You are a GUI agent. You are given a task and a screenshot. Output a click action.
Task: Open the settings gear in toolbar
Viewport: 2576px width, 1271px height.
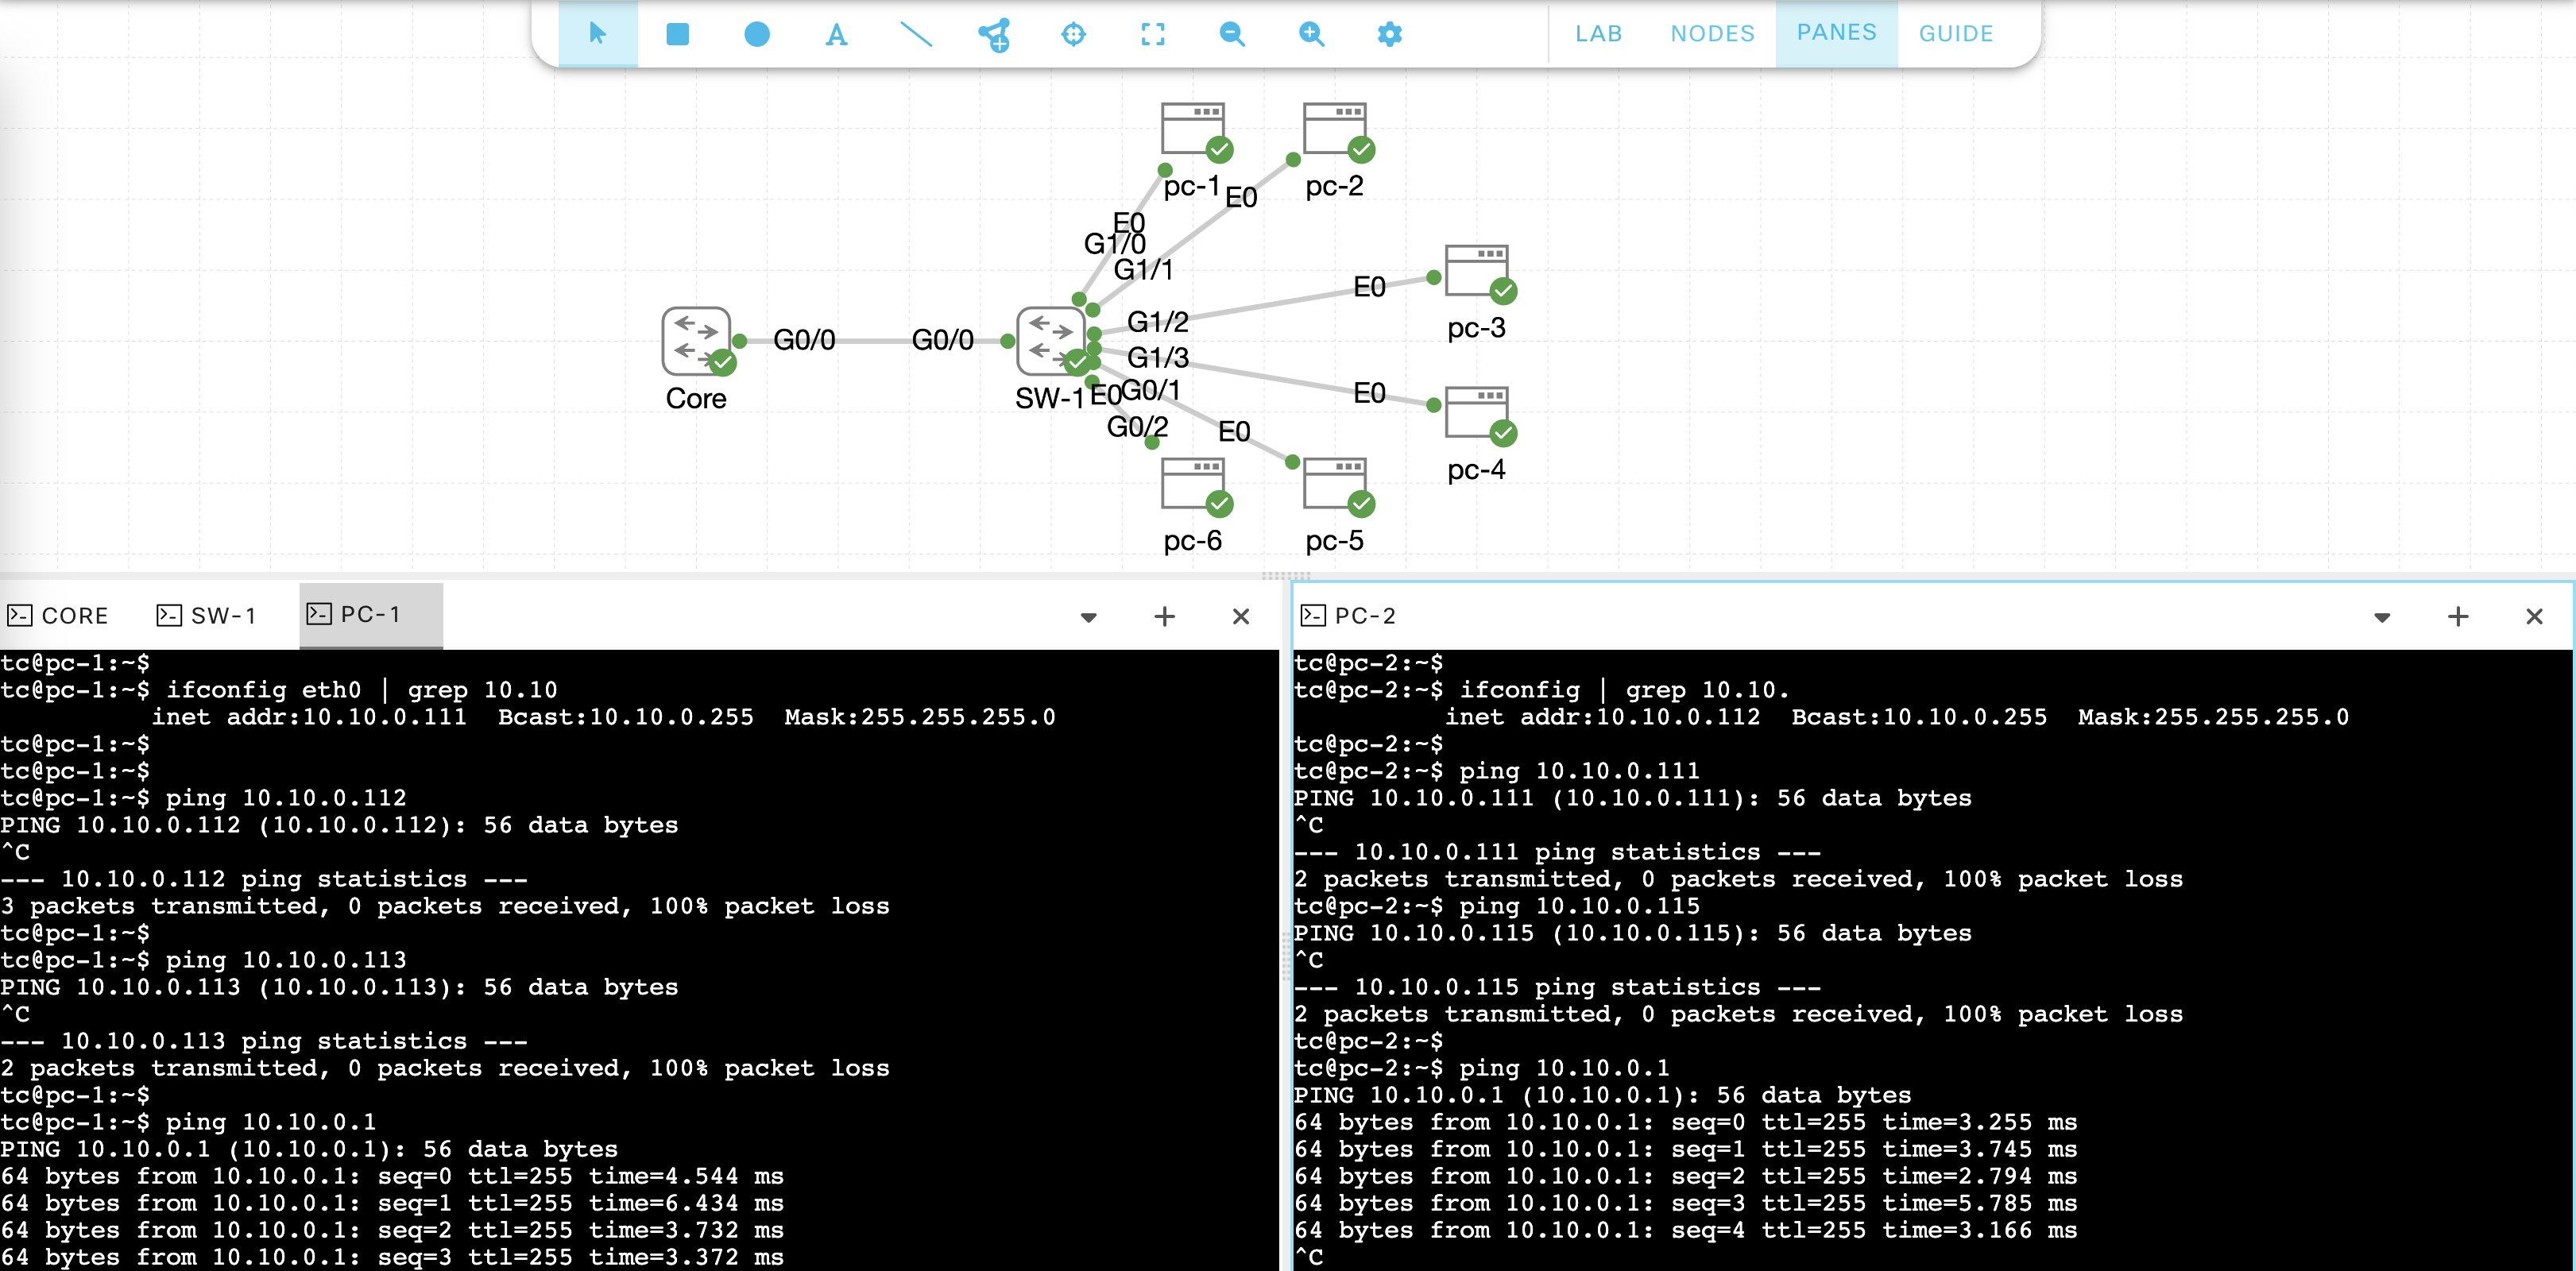tap(1389, 34)
